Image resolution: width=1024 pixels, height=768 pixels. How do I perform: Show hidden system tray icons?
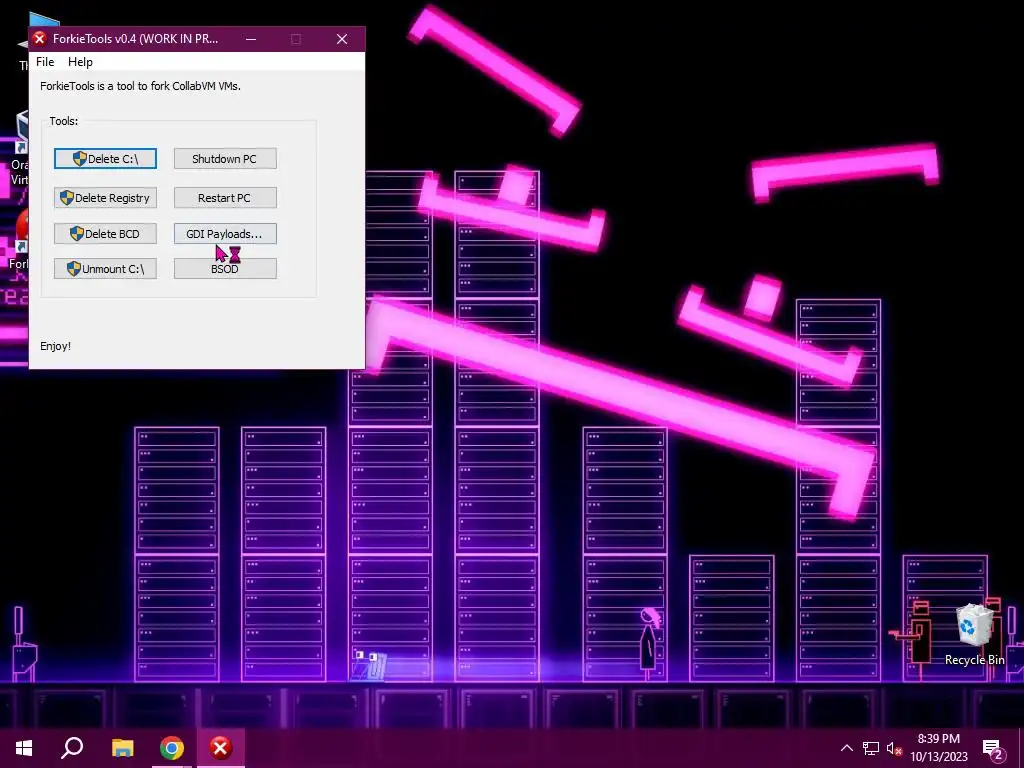tap(846, 748)
